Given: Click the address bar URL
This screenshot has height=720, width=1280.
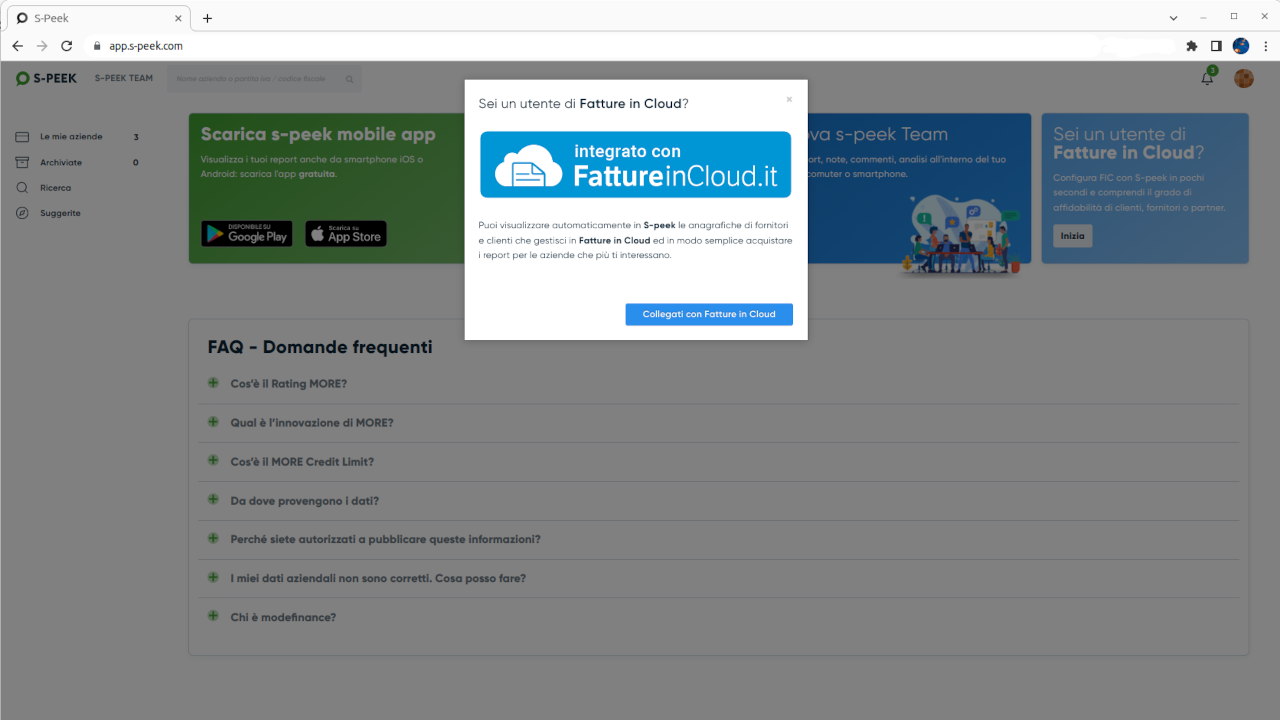Looking at the screenshot, I should 146,46.
